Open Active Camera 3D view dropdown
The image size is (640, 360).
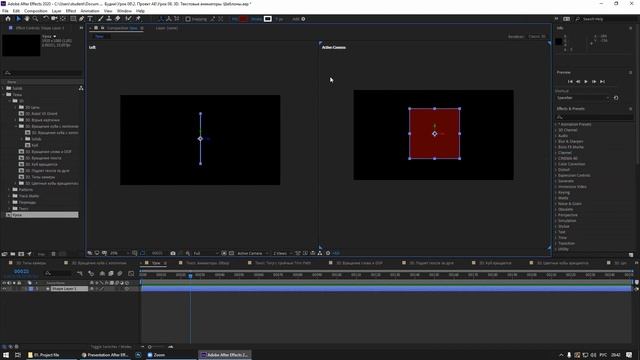(x=252, y=253)
